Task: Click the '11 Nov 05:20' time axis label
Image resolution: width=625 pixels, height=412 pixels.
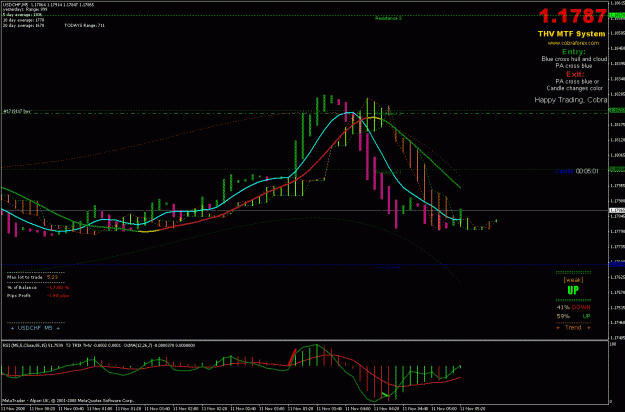Action: click(x=473, y=408)
